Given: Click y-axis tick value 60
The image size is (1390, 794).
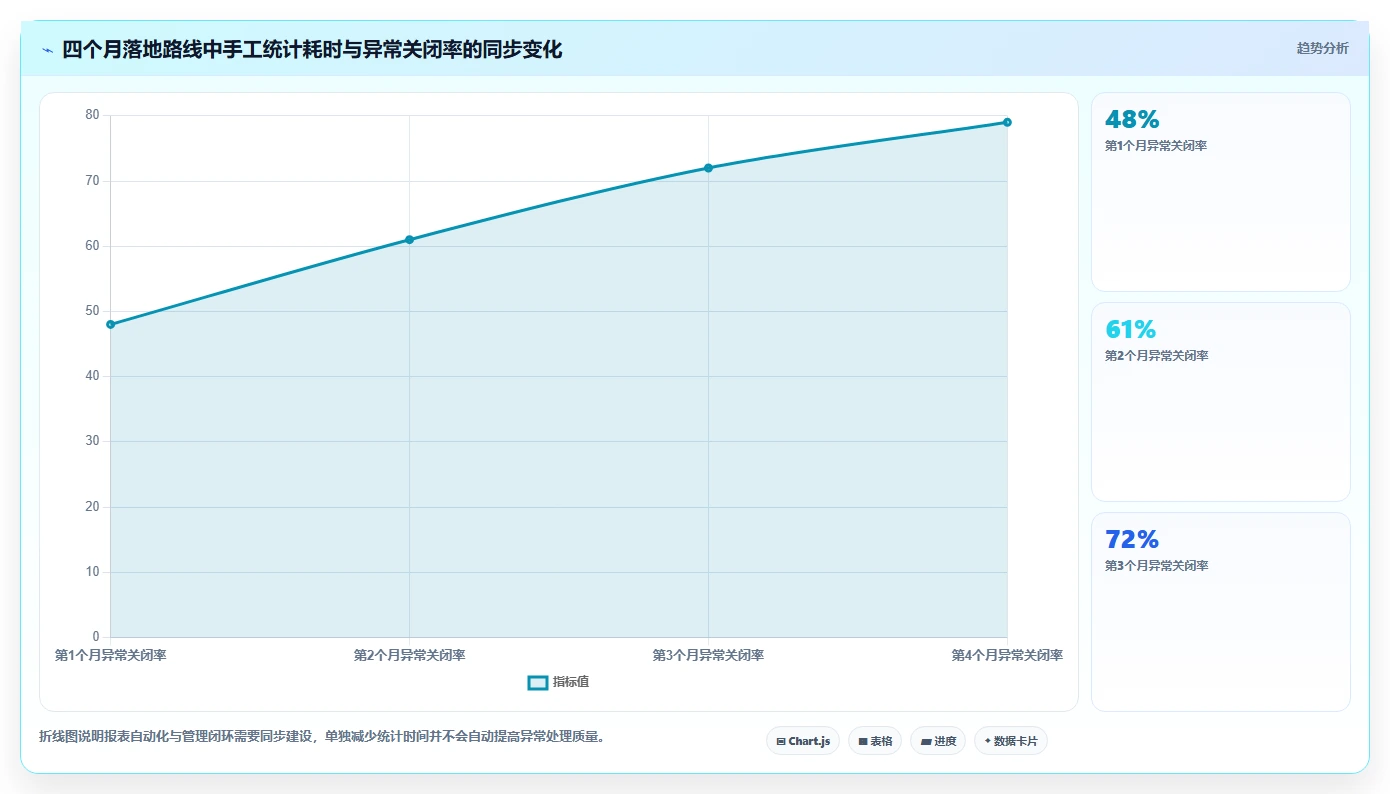Looking at the screenshot, I should pos(92,246).
